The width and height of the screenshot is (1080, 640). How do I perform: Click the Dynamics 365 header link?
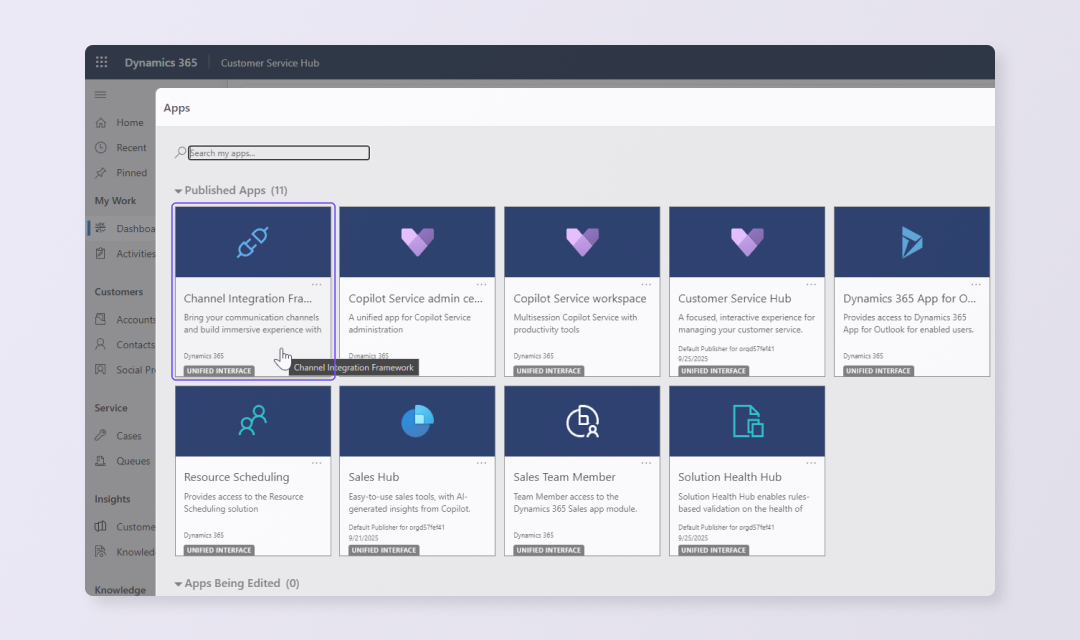[160, 63]
